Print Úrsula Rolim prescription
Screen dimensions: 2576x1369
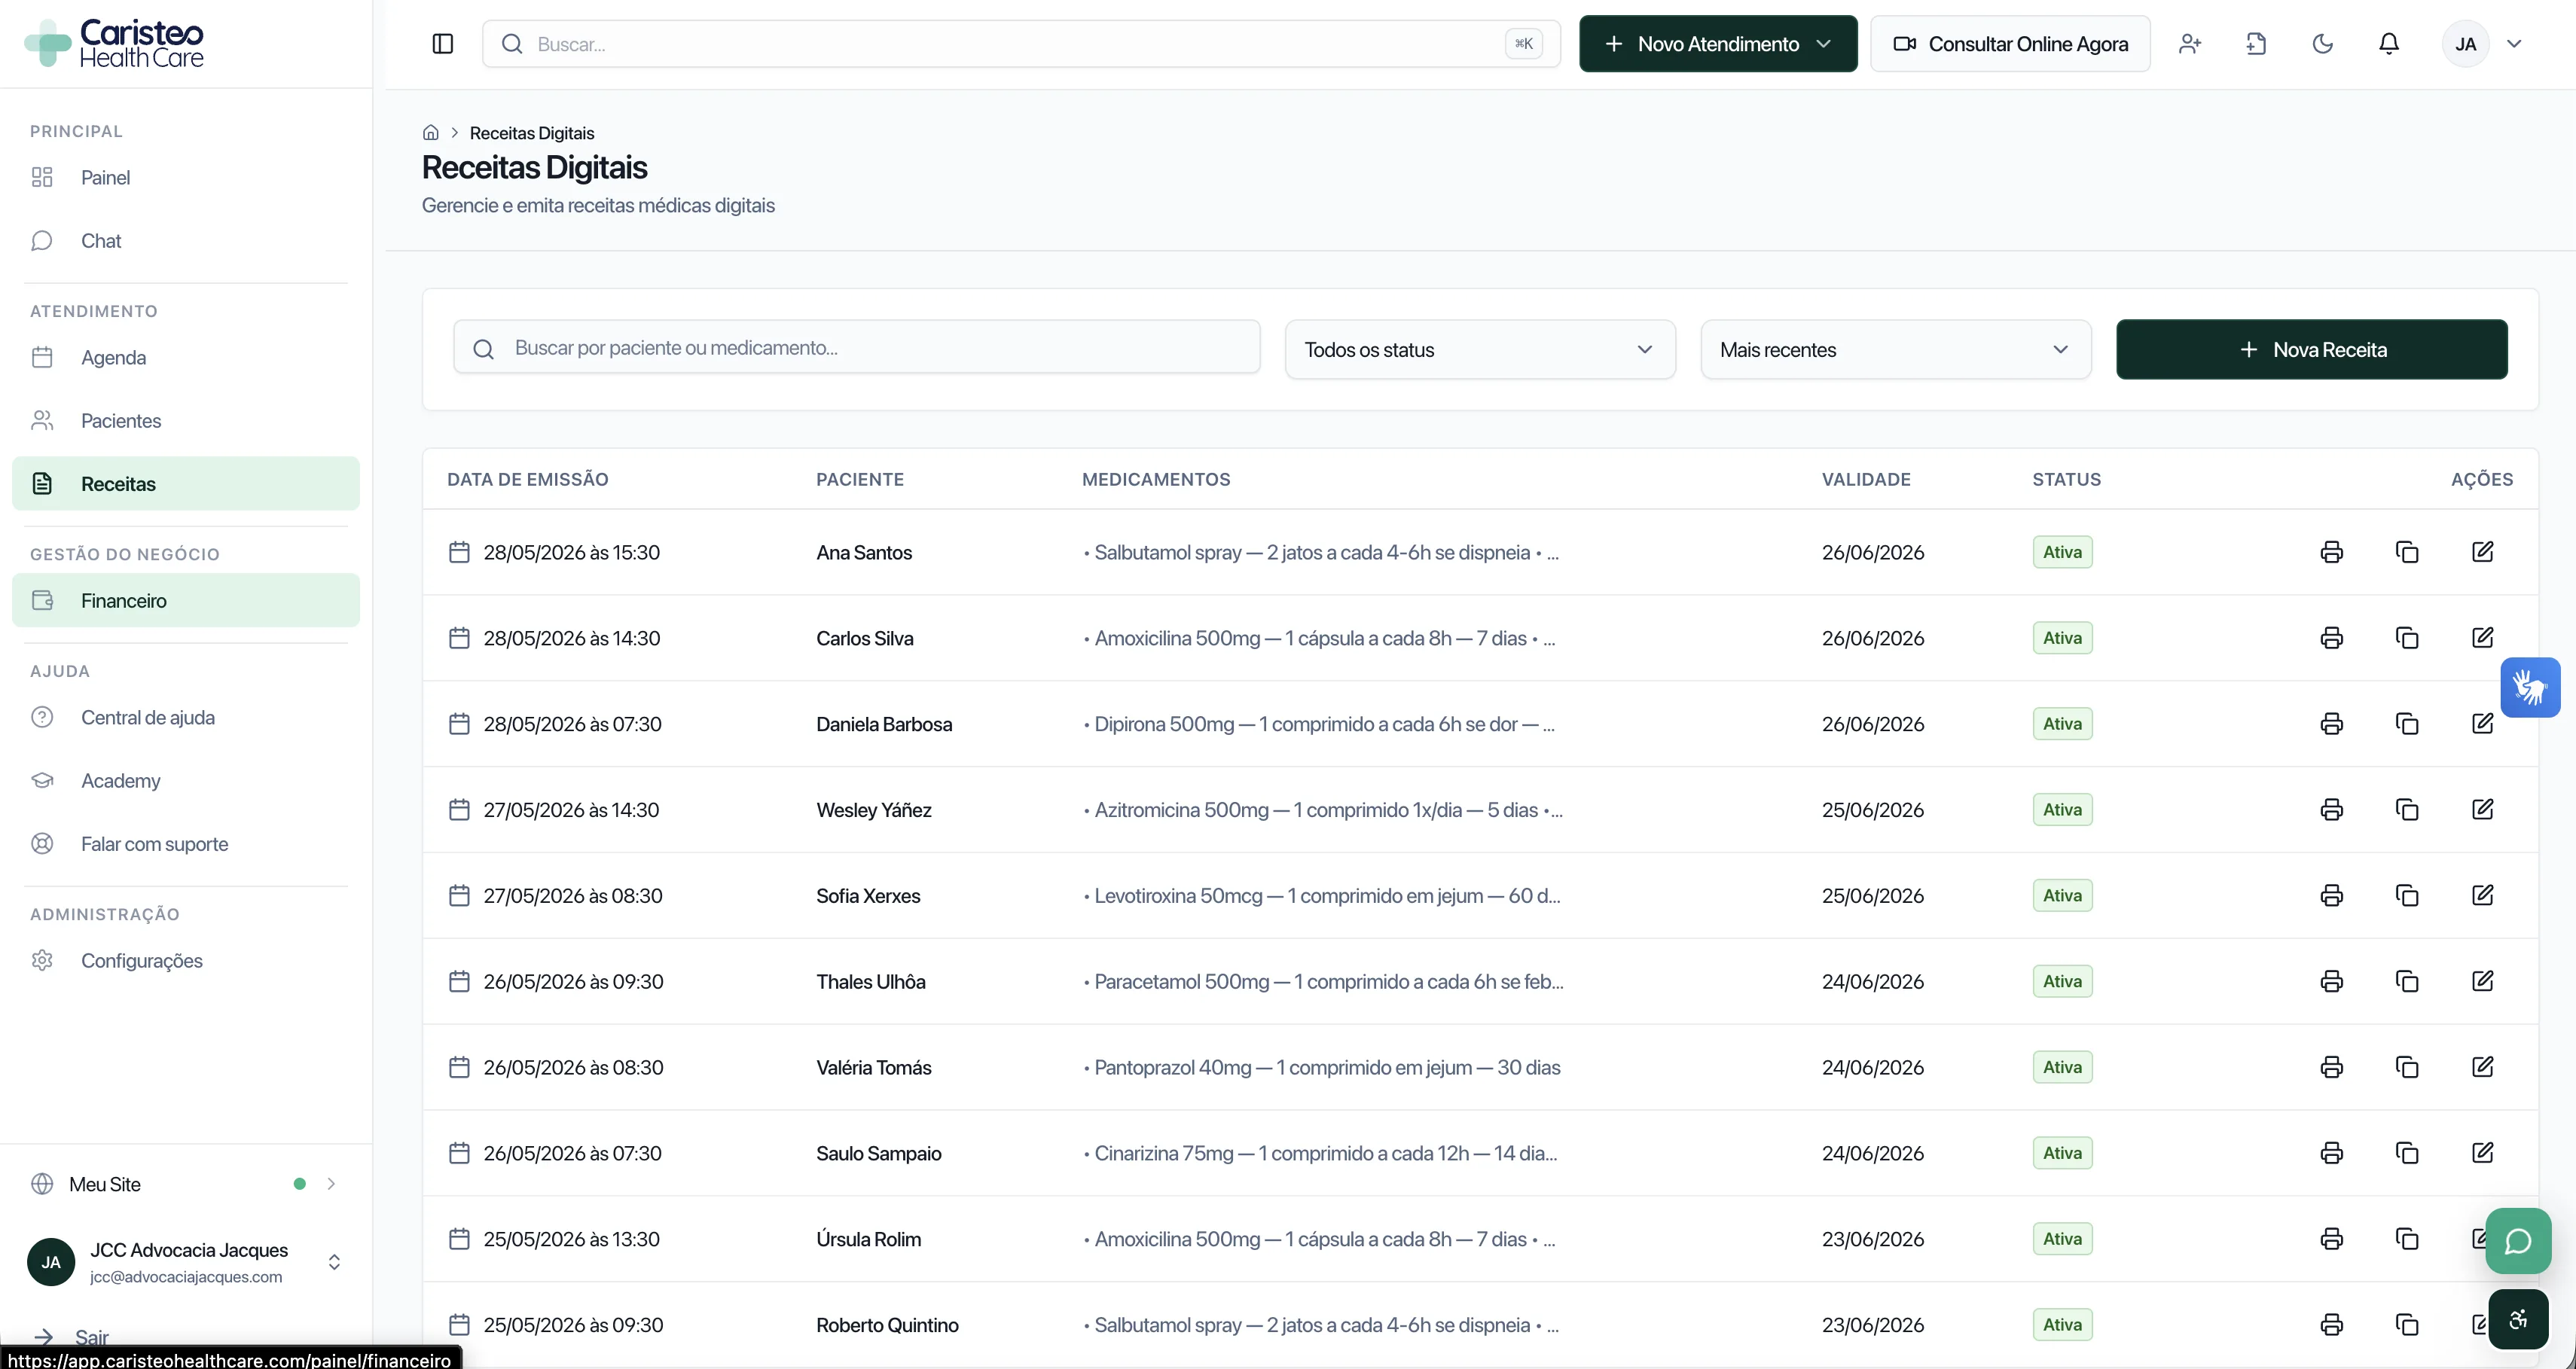click(2332, 1240)
